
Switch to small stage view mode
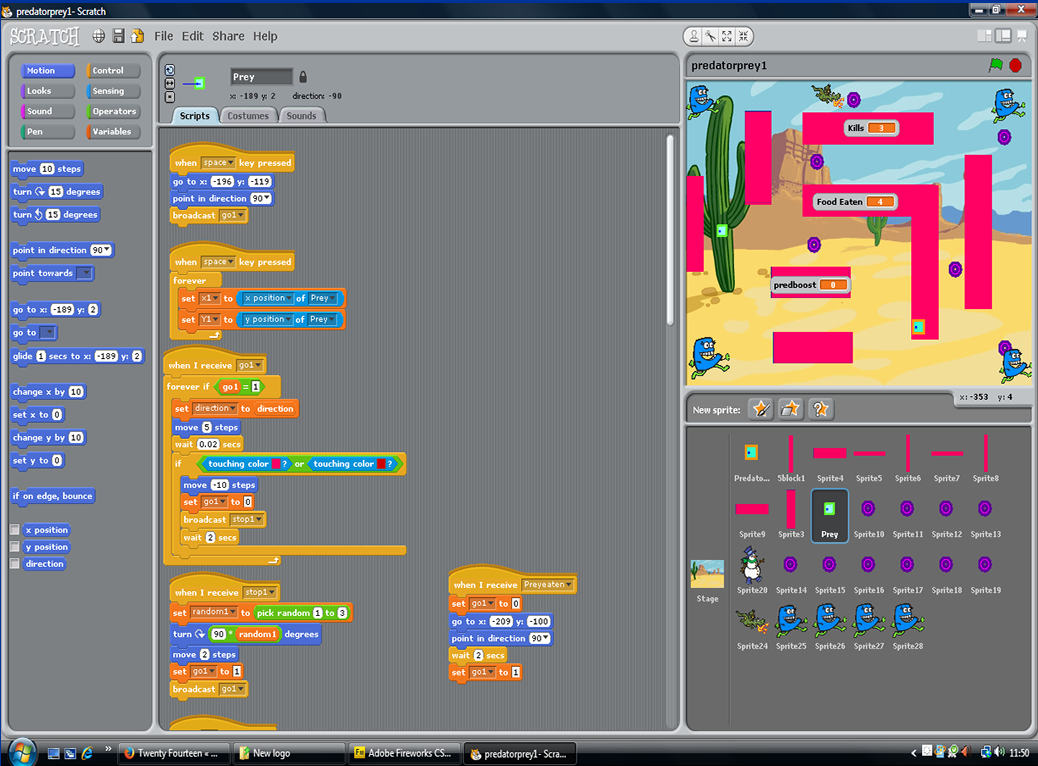tap(984, 36)
